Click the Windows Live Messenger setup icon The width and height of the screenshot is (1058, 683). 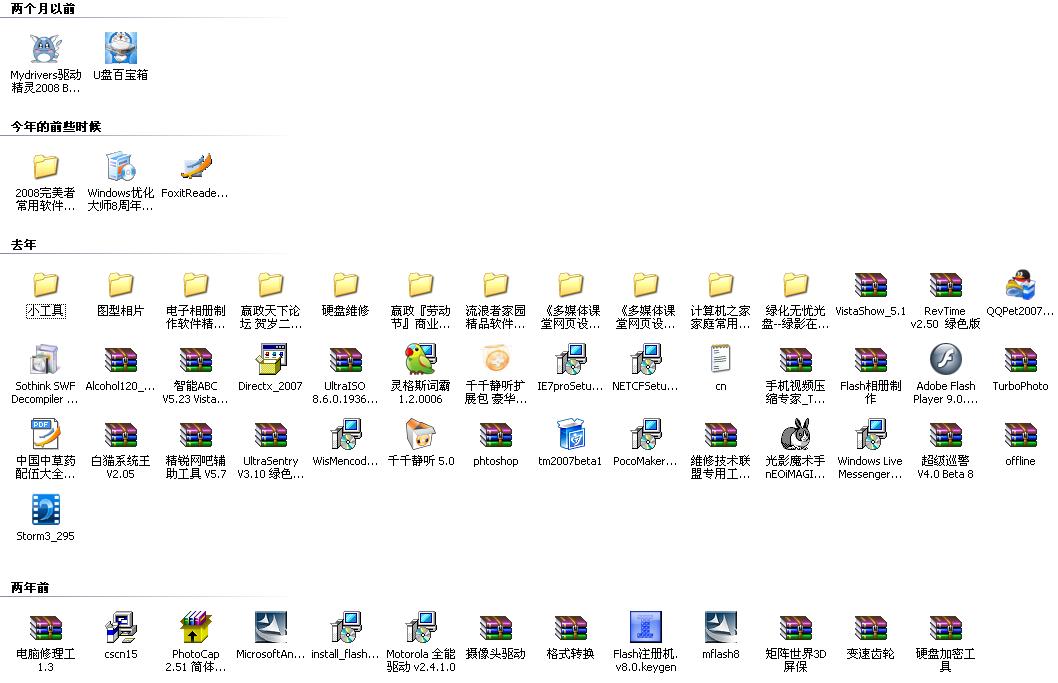coord(870,435)
